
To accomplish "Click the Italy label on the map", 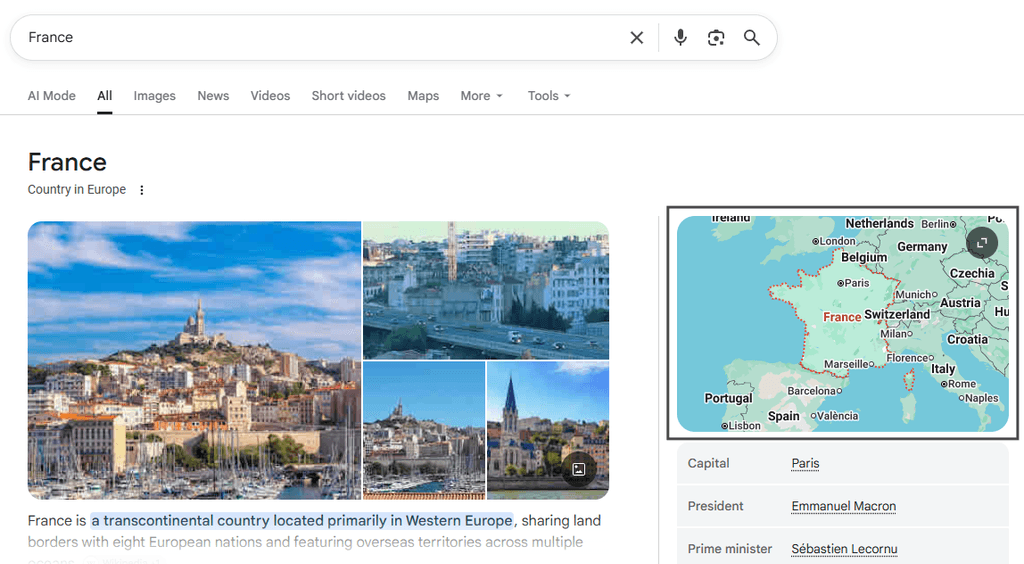I will 943,369.
